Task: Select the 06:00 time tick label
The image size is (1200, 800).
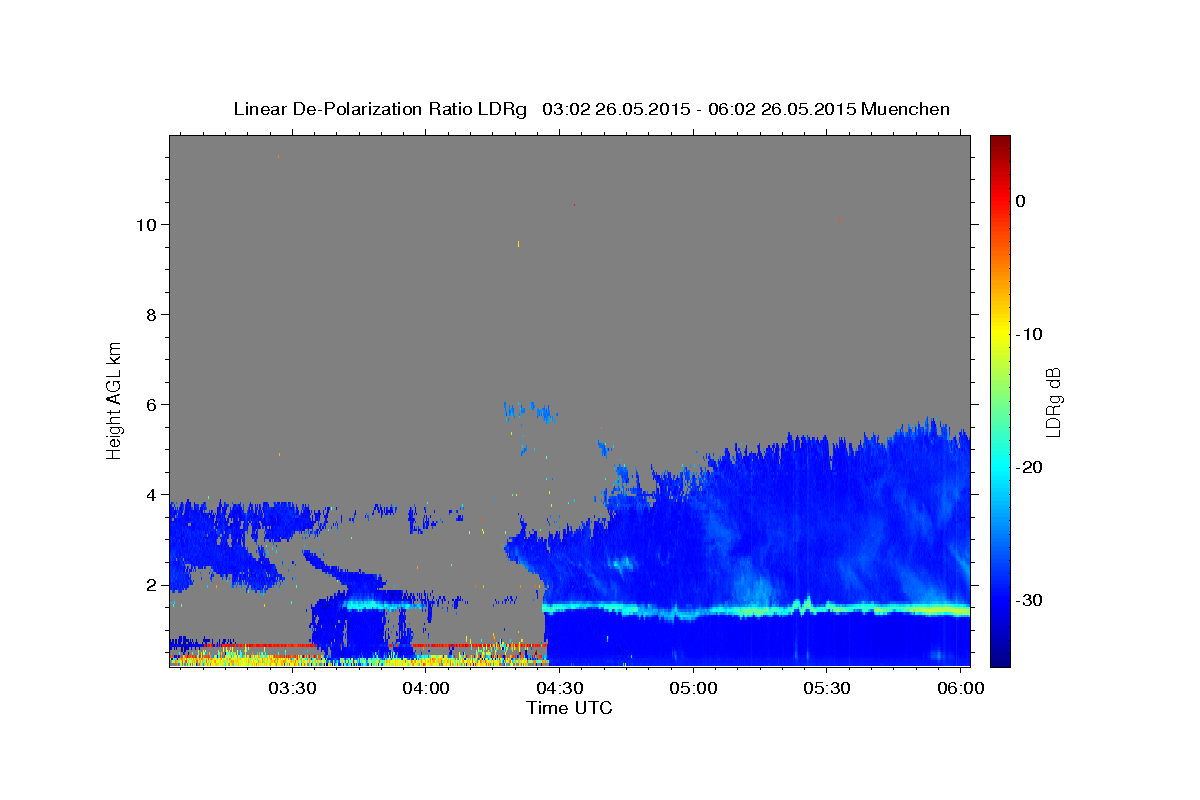Action: point(959,688)
